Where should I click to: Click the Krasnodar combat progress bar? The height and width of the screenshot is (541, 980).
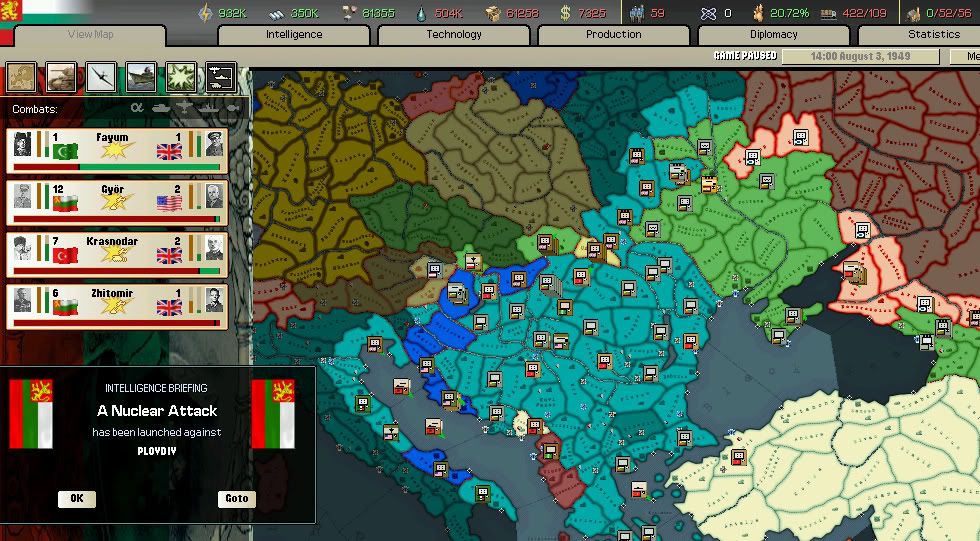[x=117, y=271]
